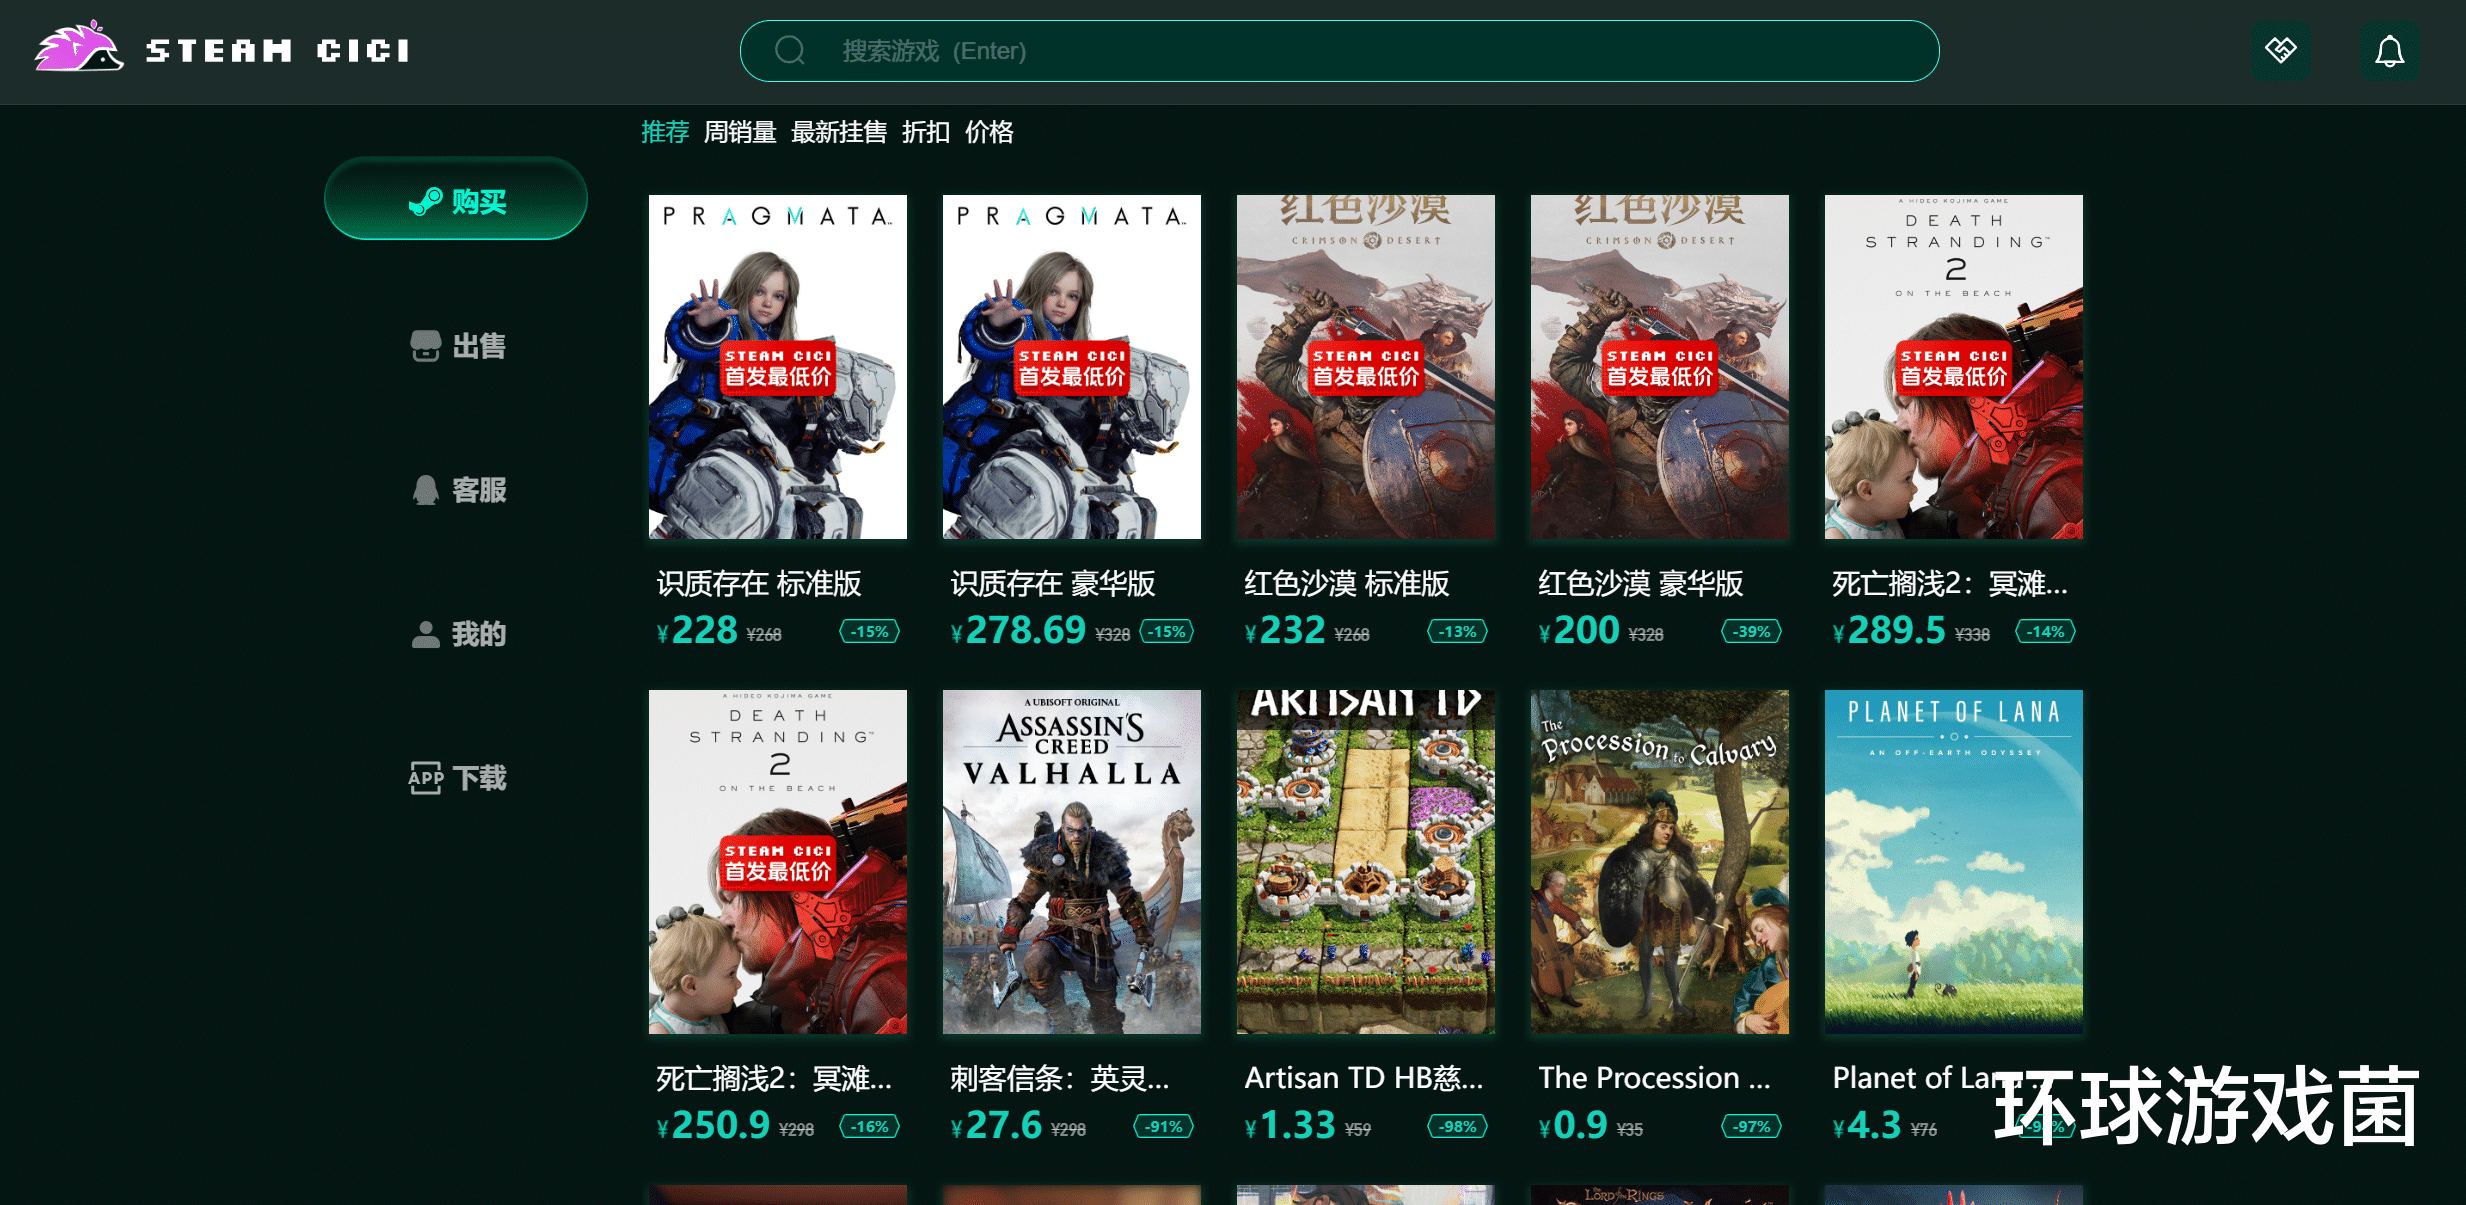
Task: Click the Steam Cici hedgehog logo
Action: click(78, 48)
